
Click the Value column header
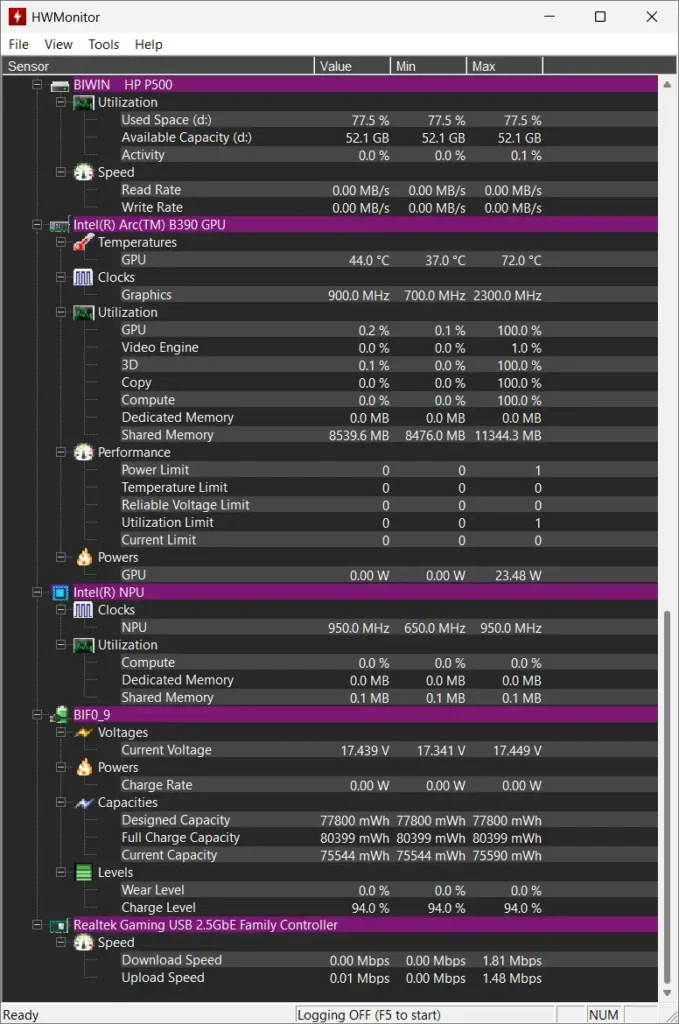coord(353,66)
